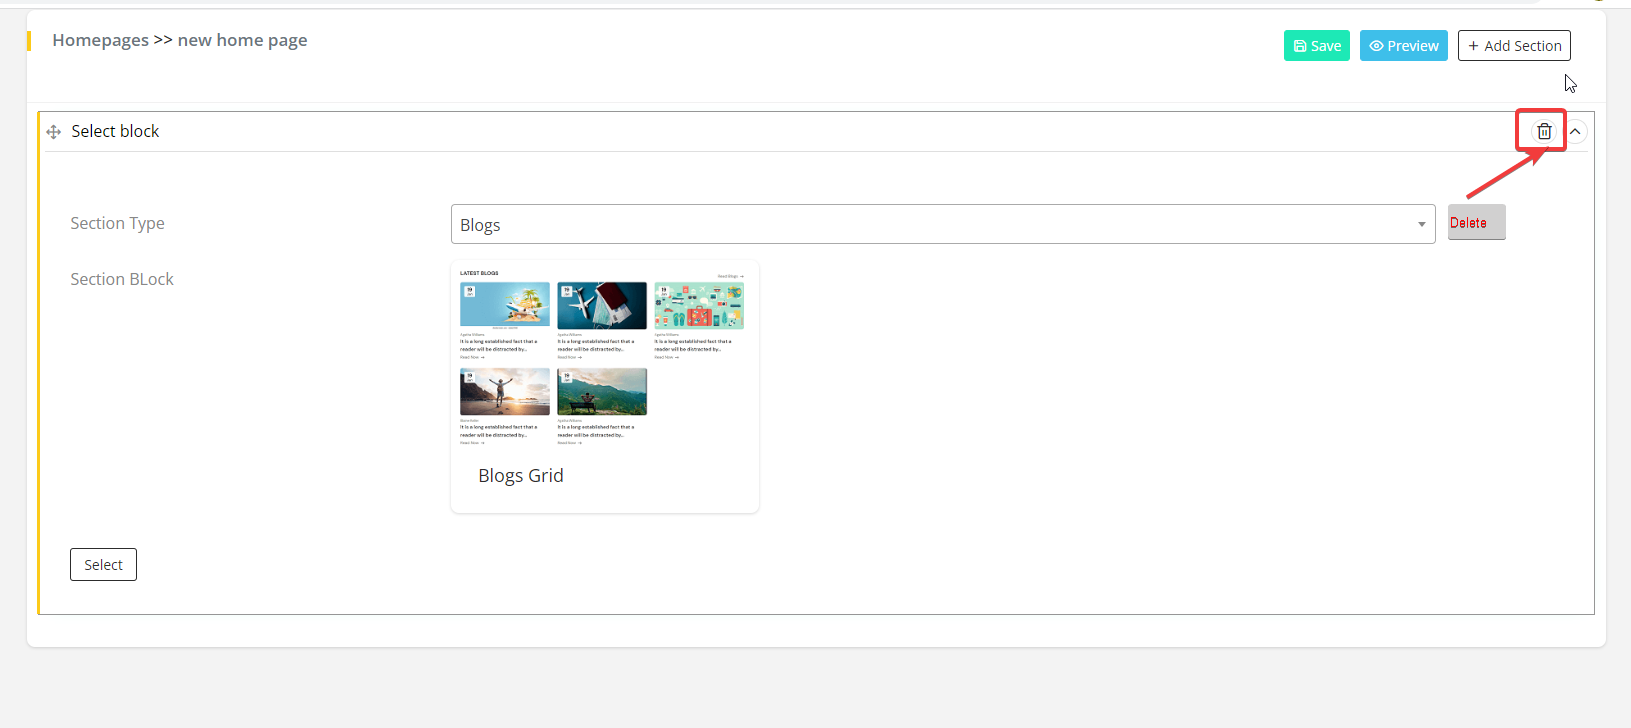Click the mountain bench blog image

[x=602, y=391]
